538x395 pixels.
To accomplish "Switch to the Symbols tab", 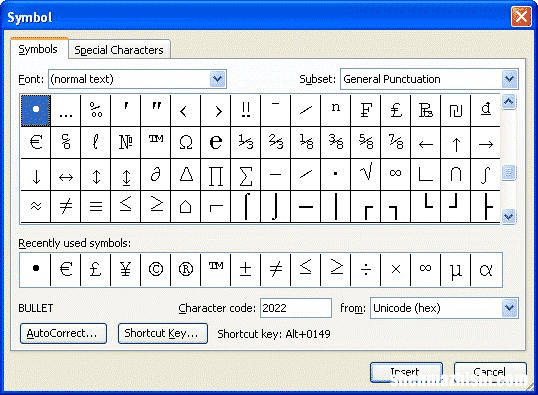I will [38, 49].
